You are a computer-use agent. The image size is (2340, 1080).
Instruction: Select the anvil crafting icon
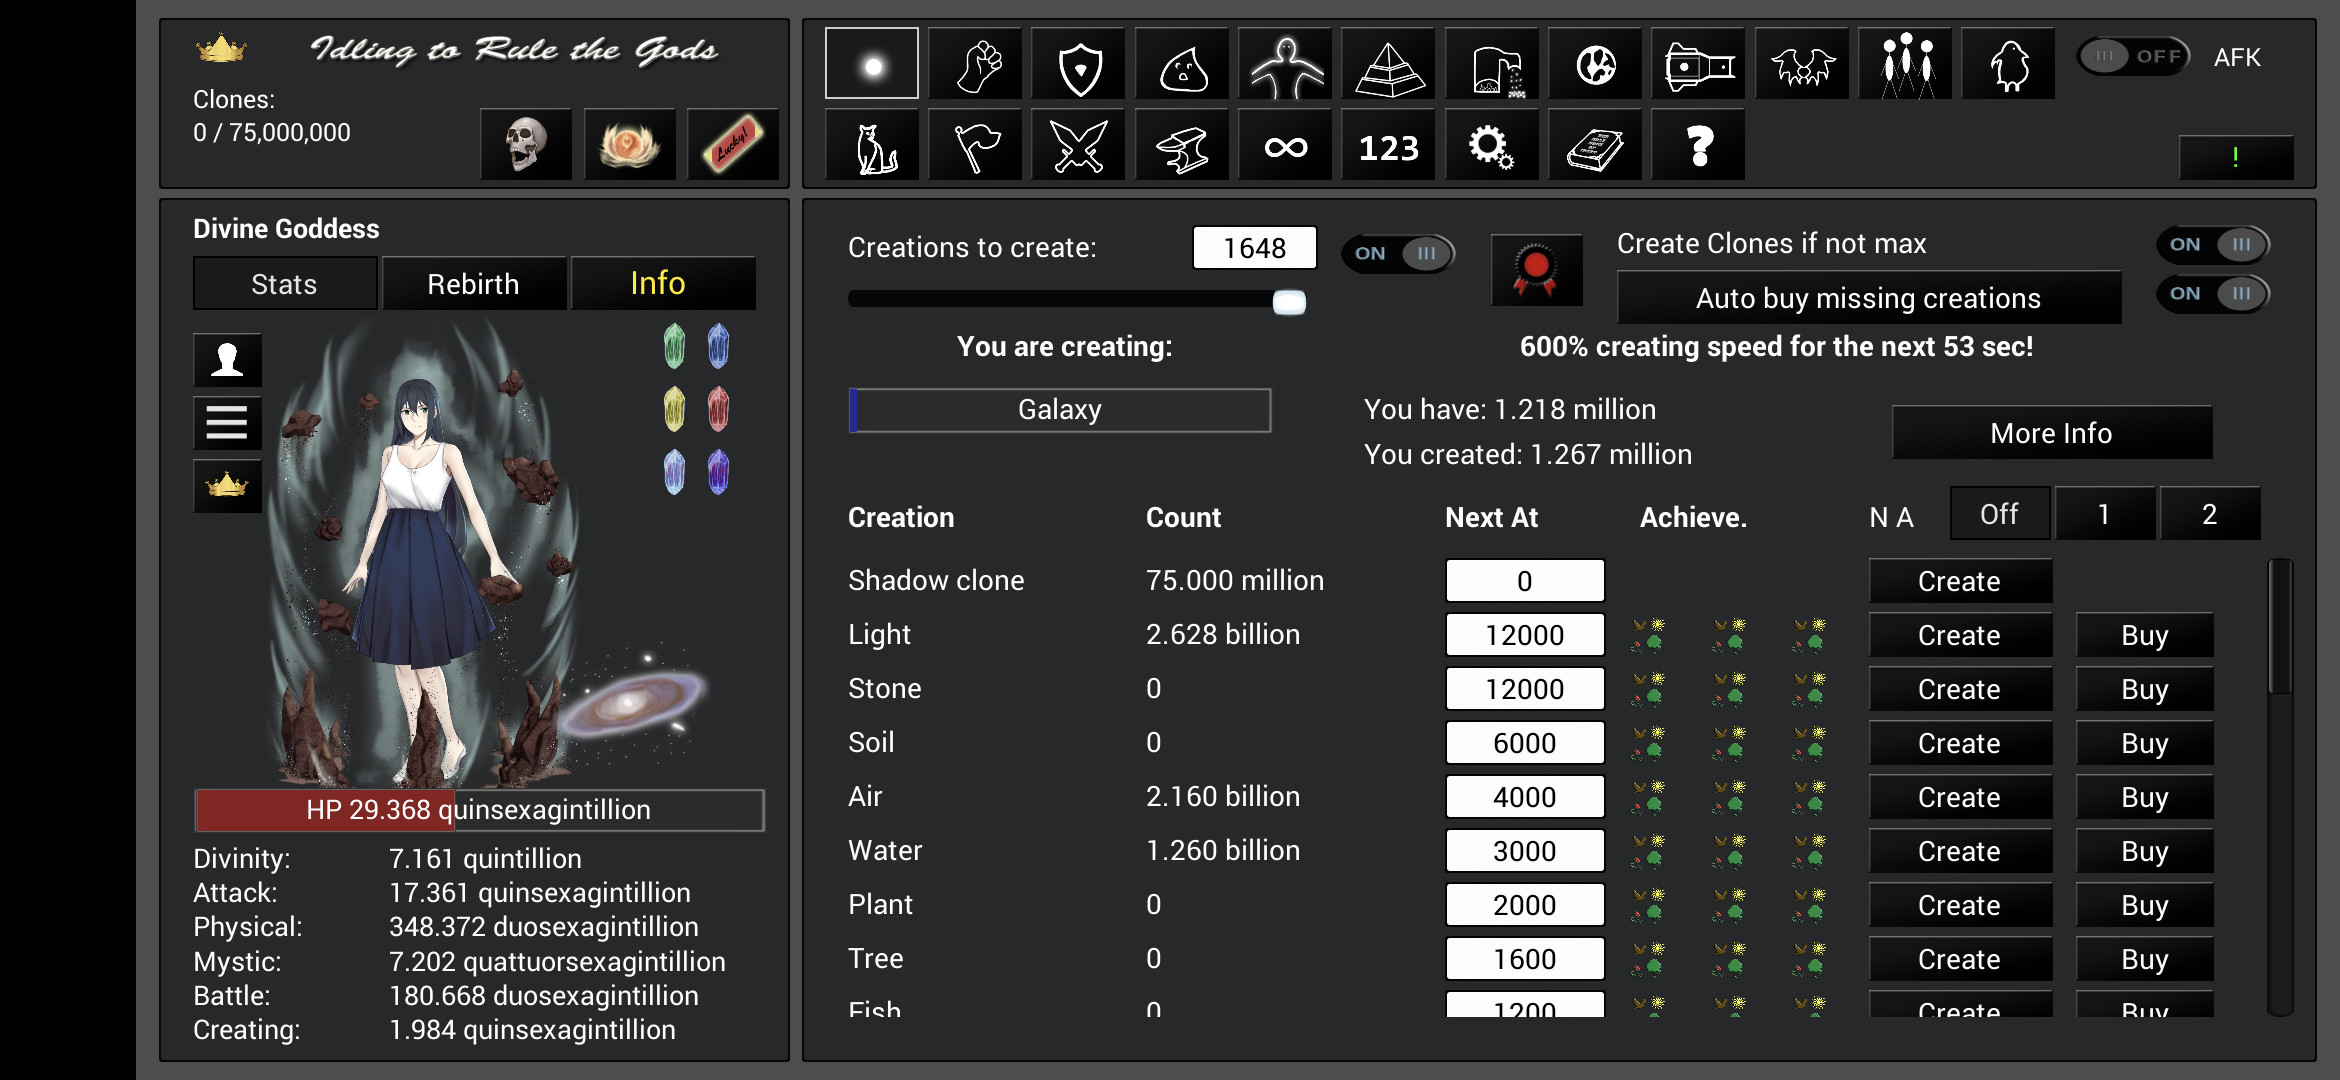[1182, 145]
